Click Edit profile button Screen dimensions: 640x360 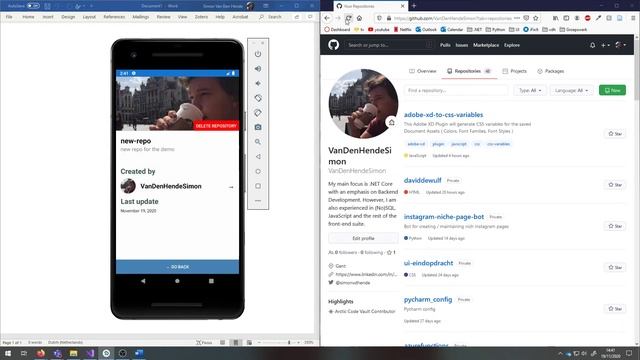click(363, 238)
